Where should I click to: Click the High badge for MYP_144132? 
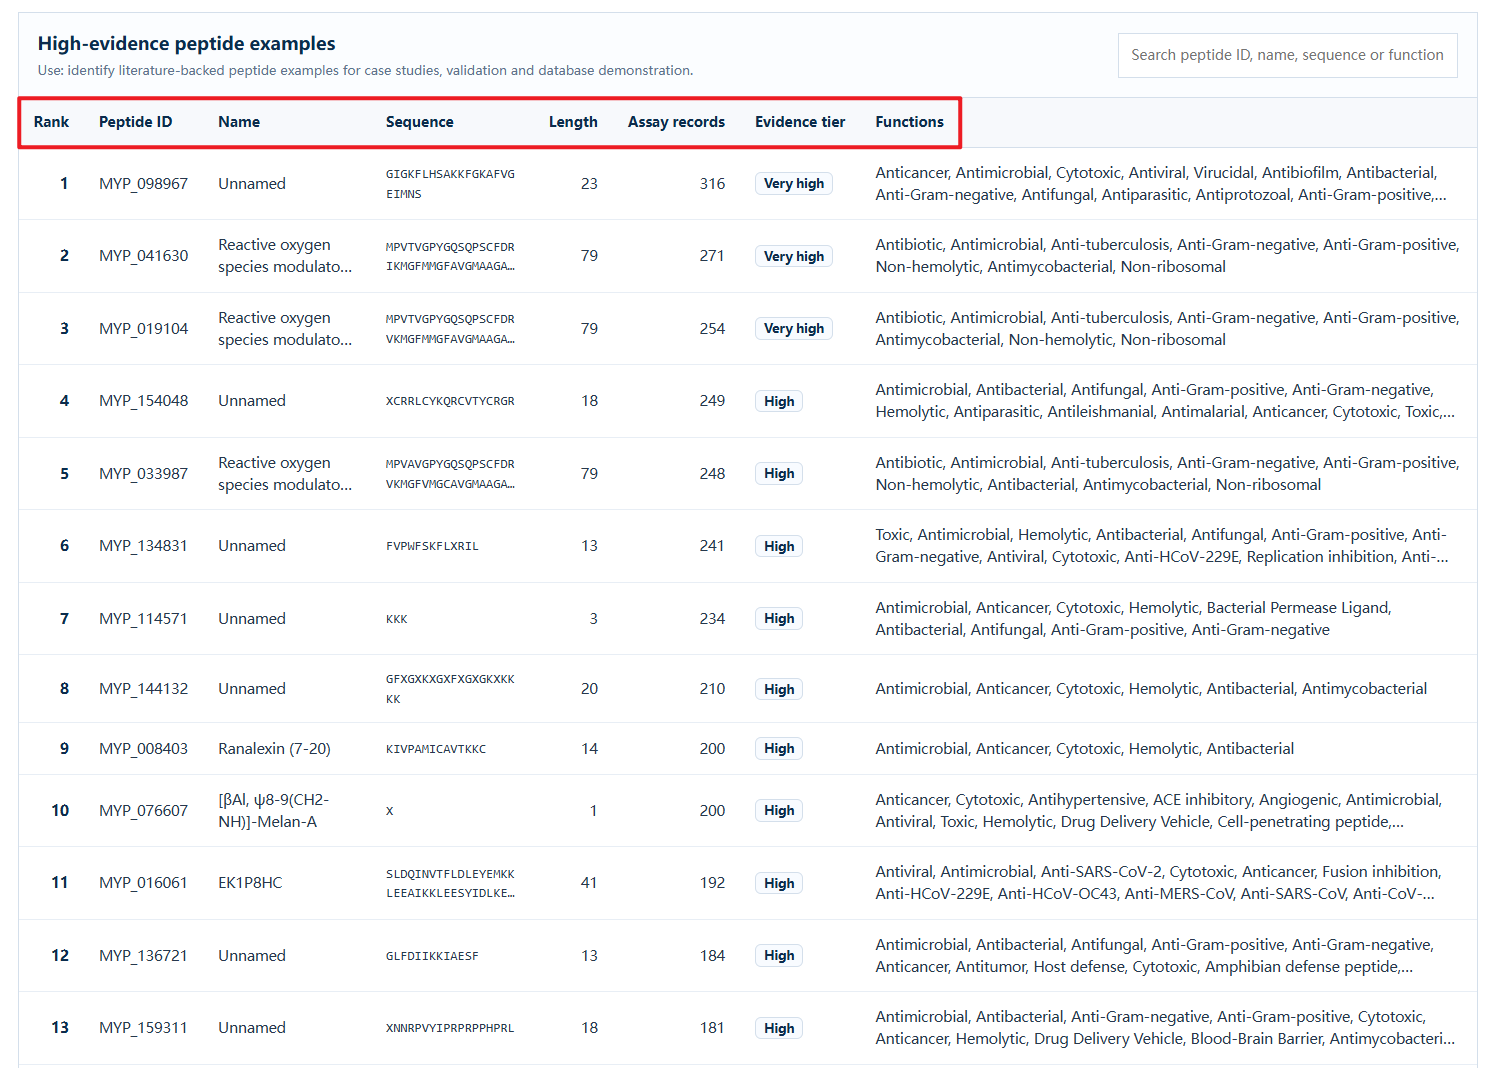[x=779, y=689]
